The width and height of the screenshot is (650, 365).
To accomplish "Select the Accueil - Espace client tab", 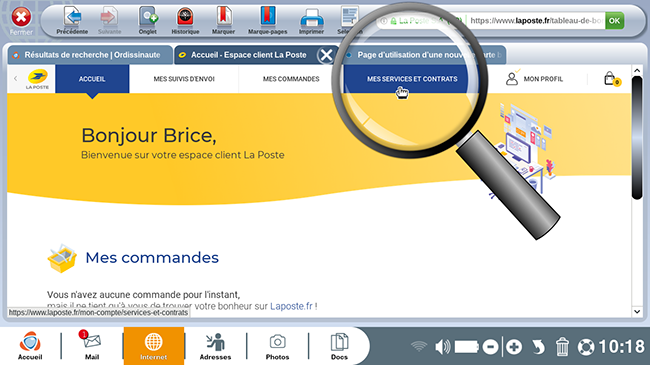I will 248,55.
